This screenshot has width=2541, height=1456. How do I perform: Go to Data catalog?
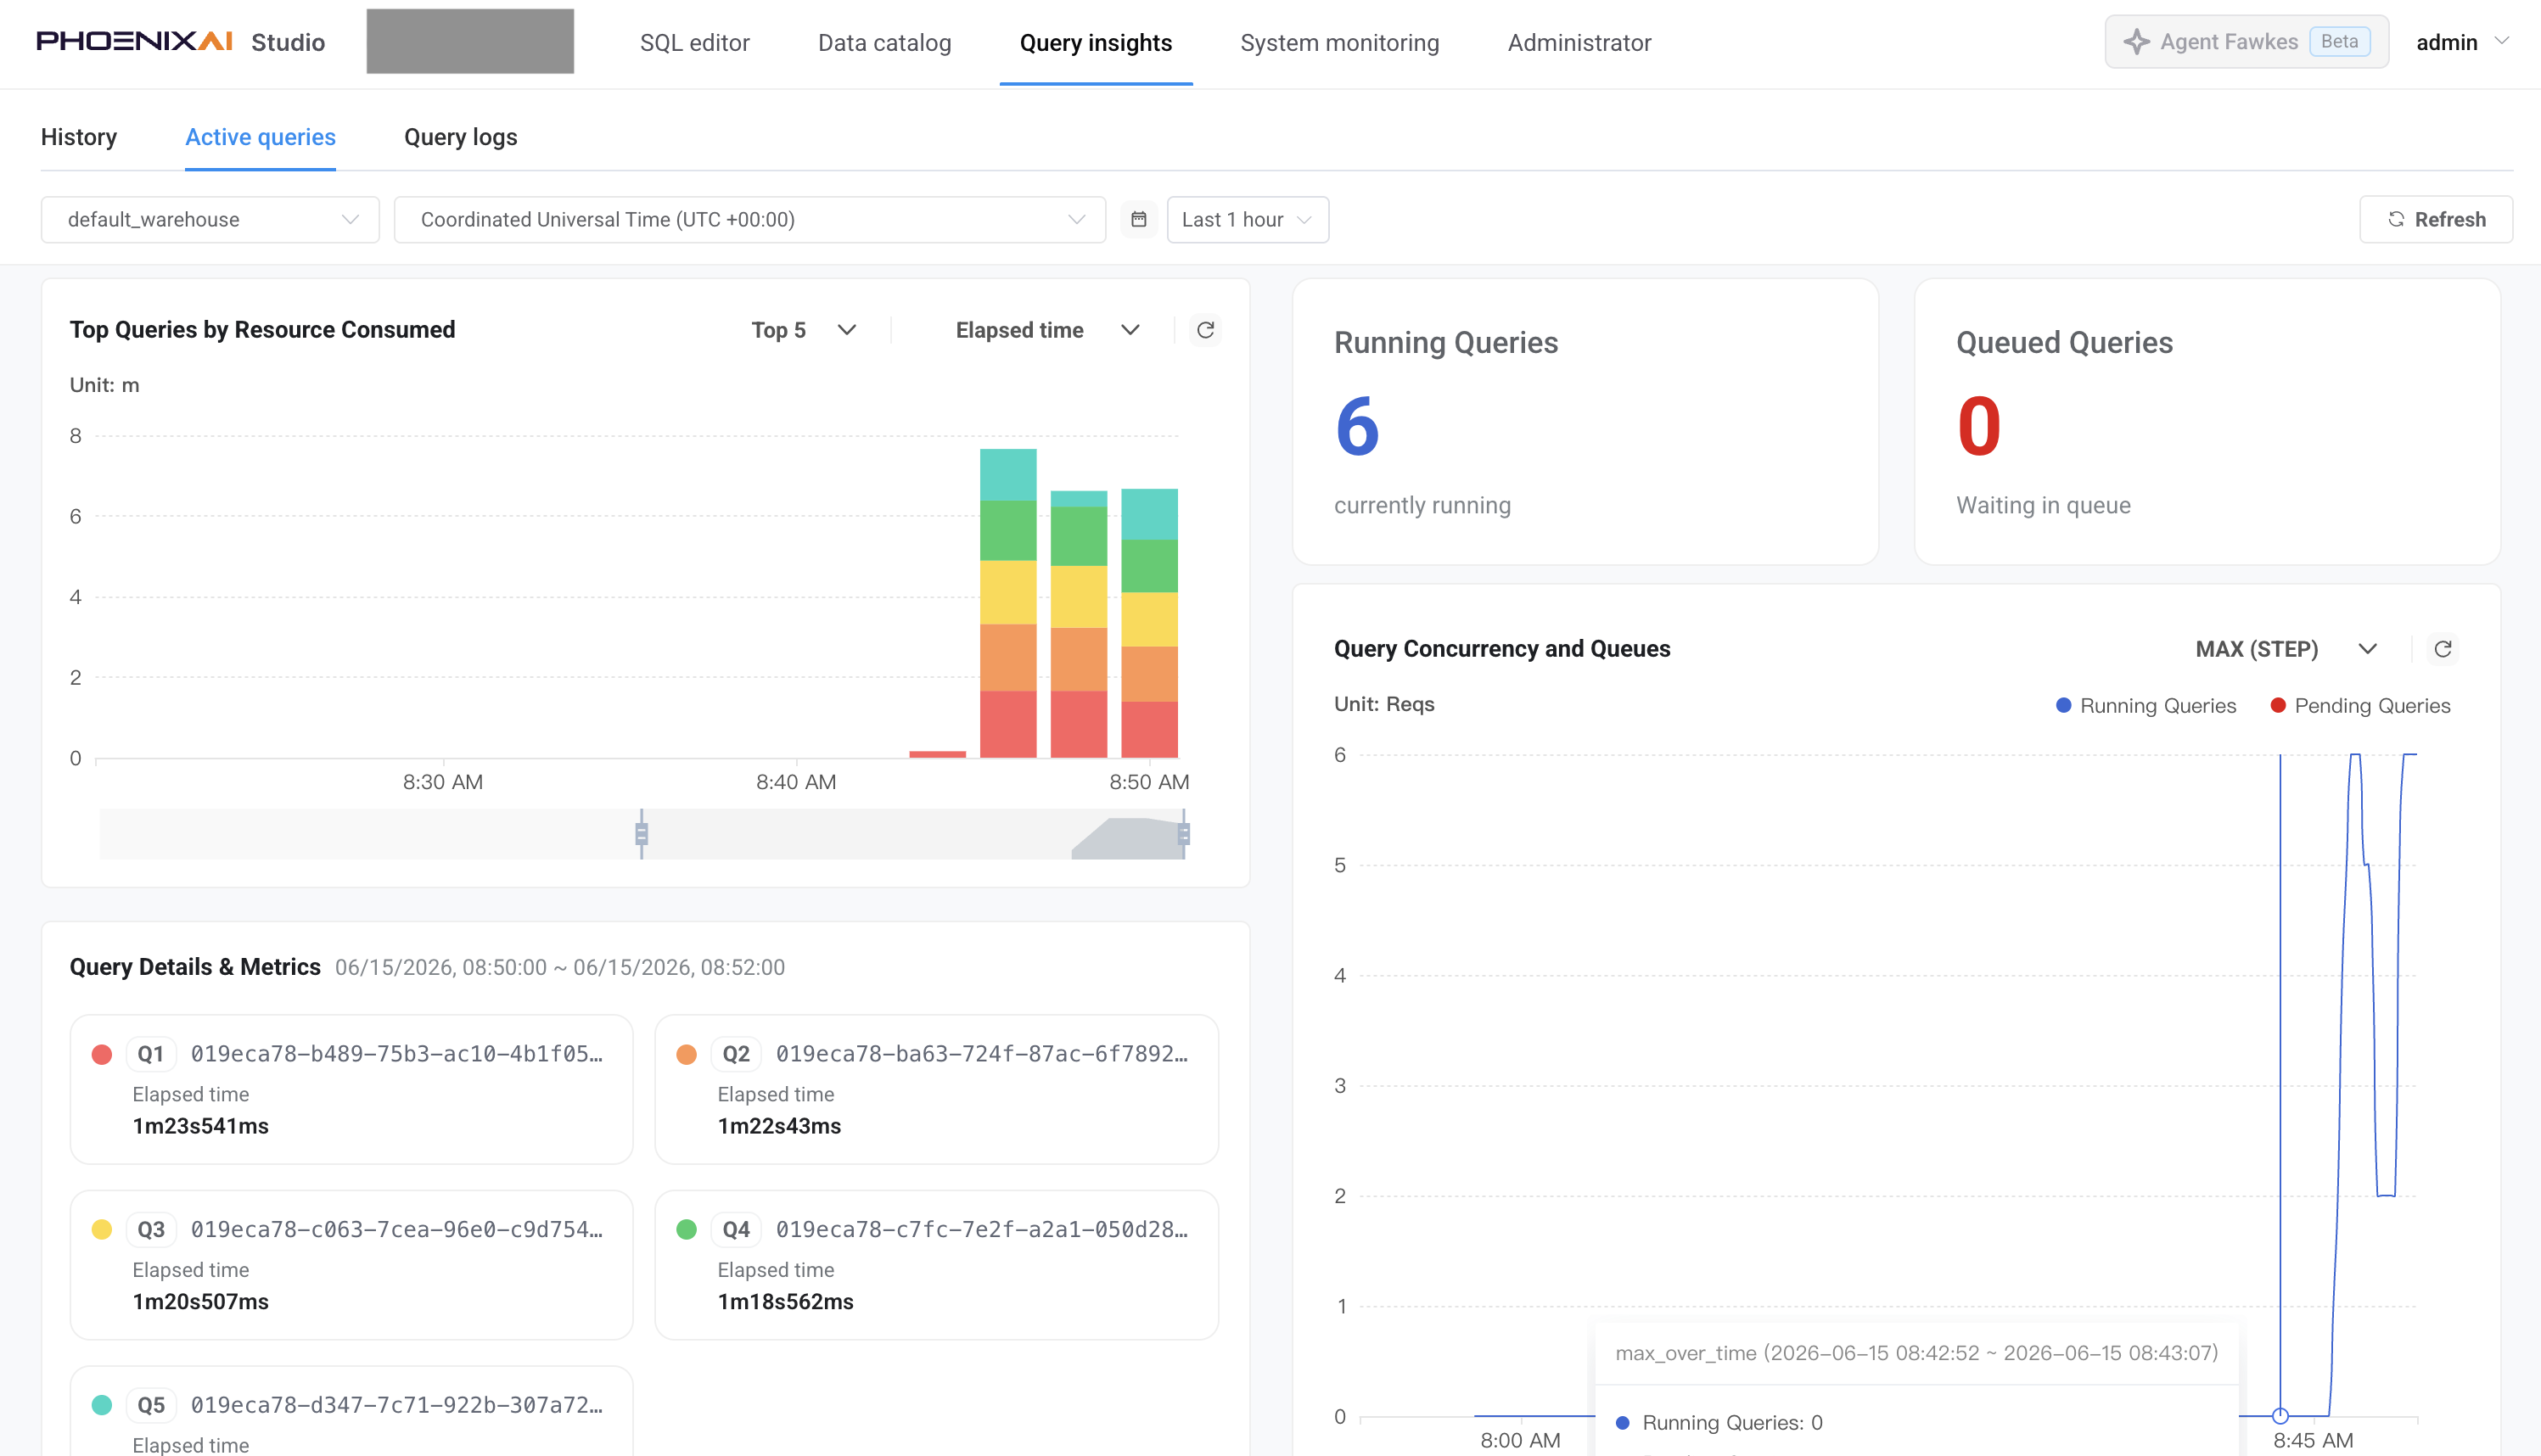(884, 42)
